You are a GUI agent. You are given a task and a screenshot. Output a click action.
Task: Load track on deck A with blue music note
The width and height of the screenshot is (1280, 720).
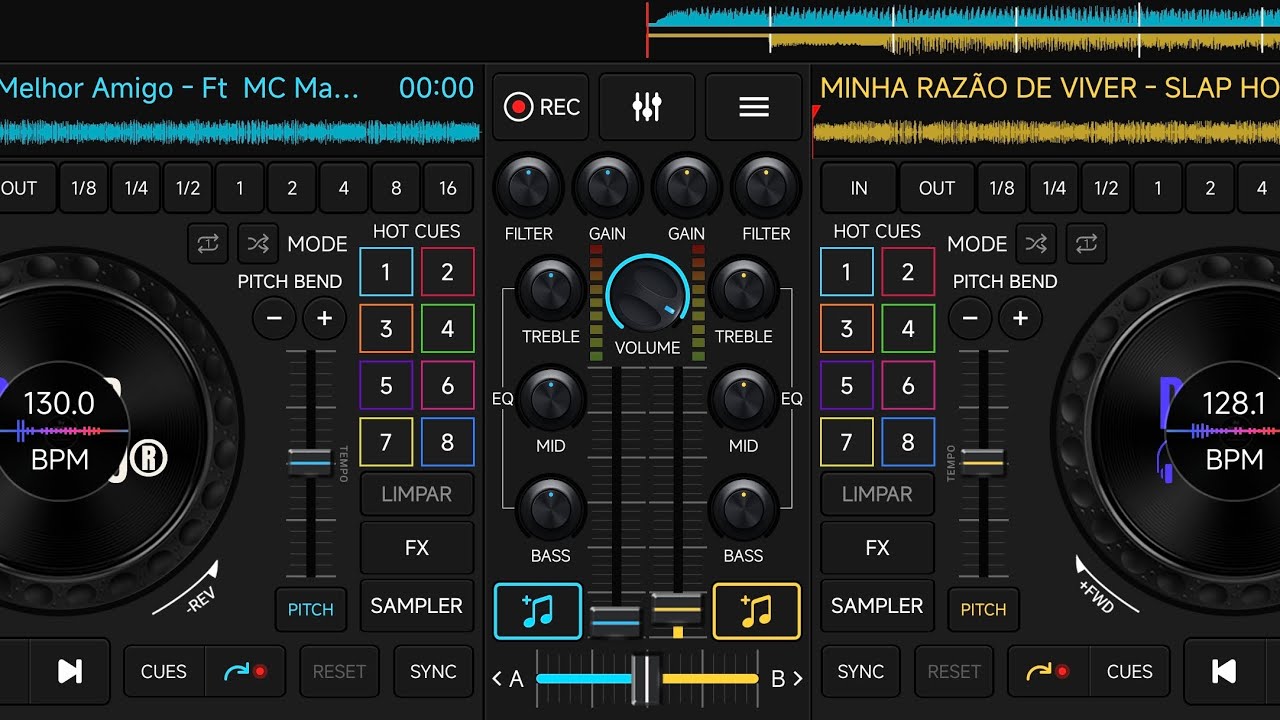pos(538,611)
